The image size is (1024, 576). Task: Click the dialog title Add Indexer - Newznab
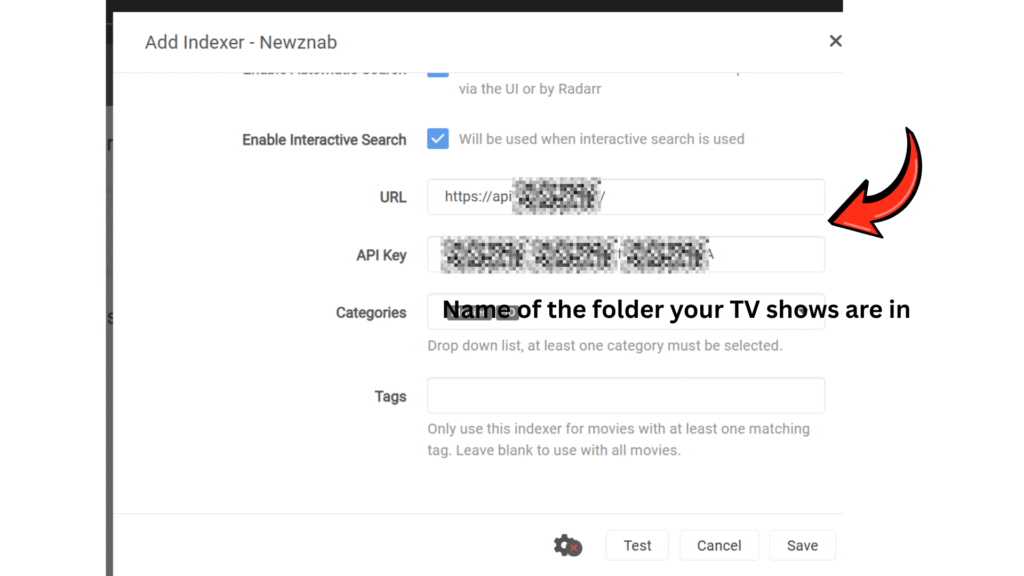tap(241, 42)
